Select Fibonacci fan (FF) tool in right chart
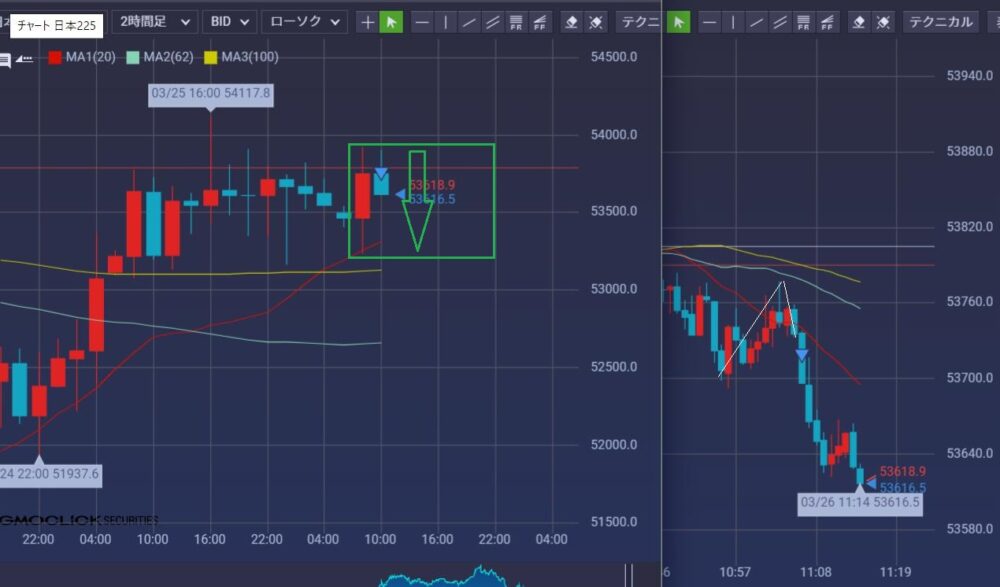 click(x=827, y=22)
